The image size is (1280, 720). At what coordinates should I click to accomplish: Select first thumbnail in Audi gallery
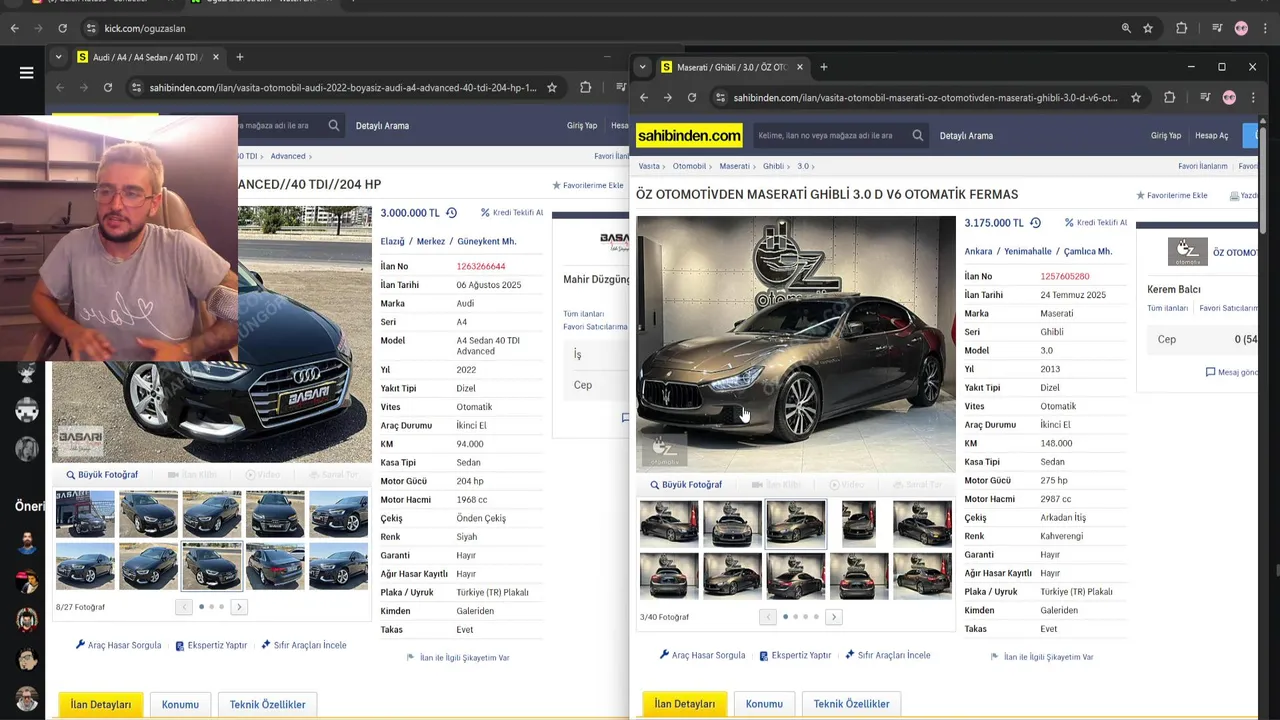85,514
